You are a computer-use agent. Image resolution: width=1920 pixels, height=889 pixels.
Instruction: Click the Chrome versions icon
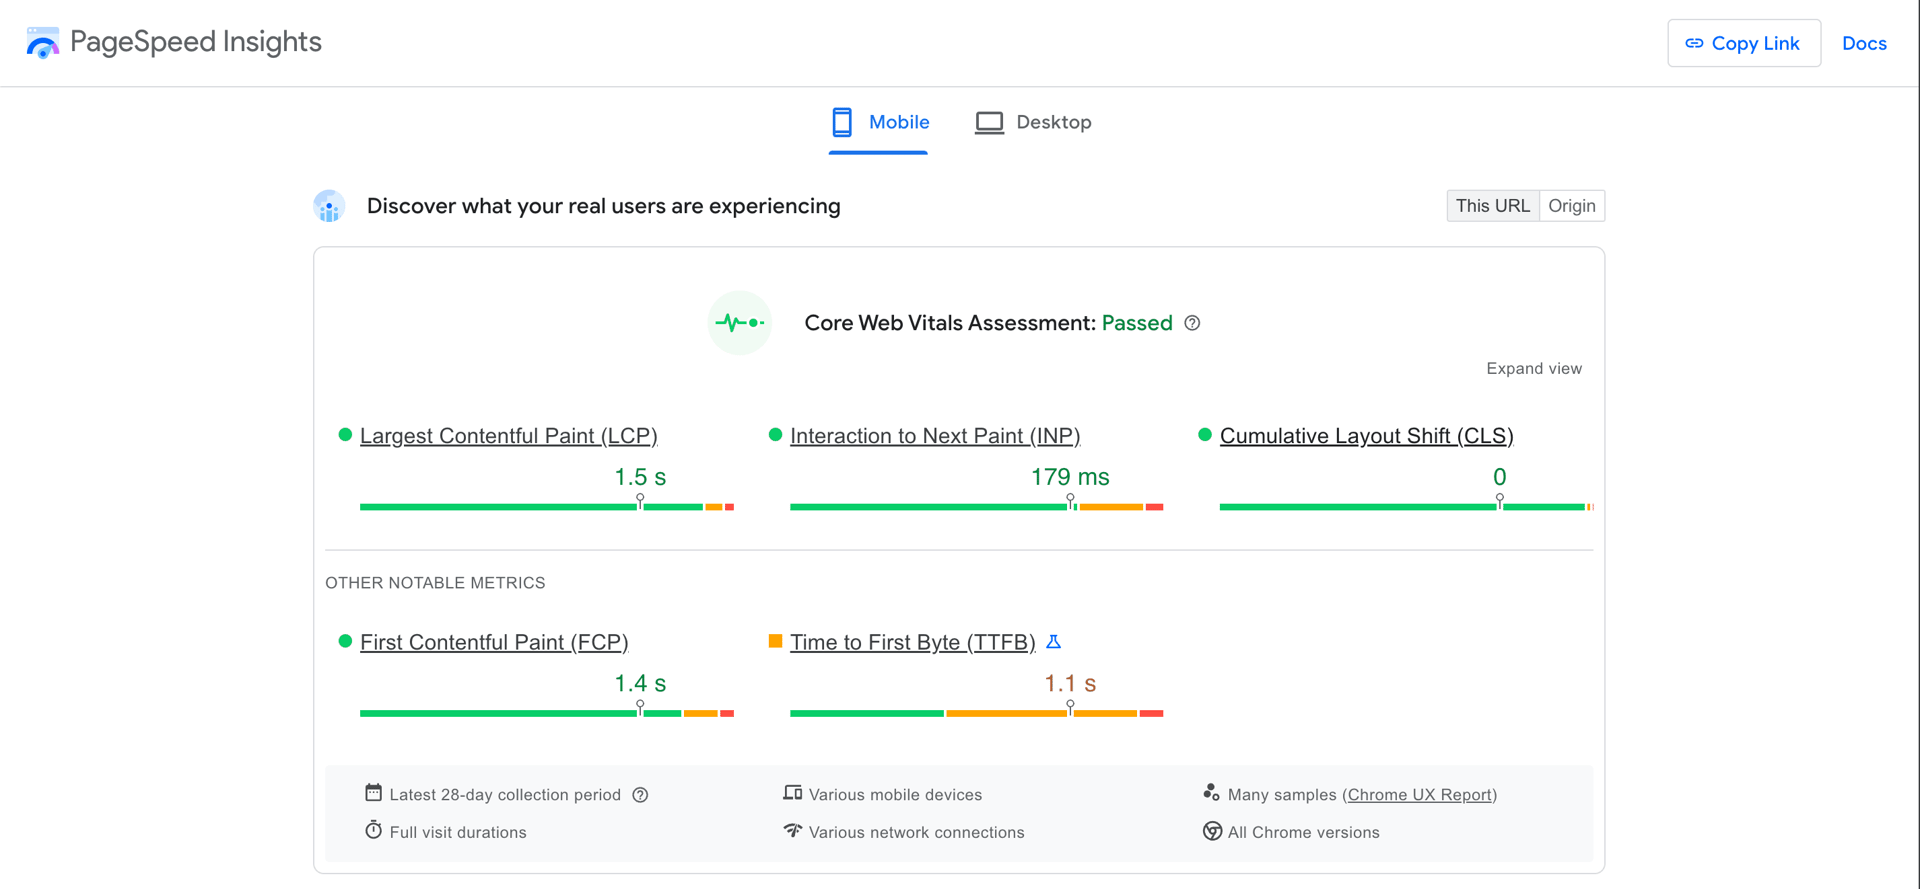pos(1212,831)
